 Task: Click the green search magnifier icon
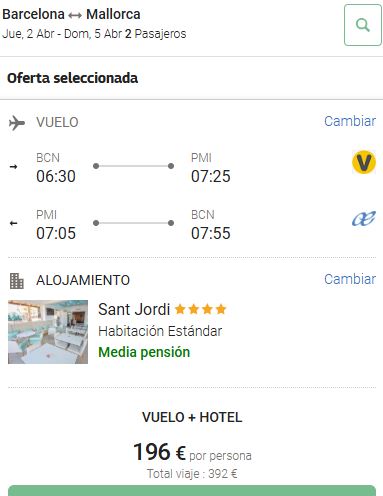click(363, 25)
